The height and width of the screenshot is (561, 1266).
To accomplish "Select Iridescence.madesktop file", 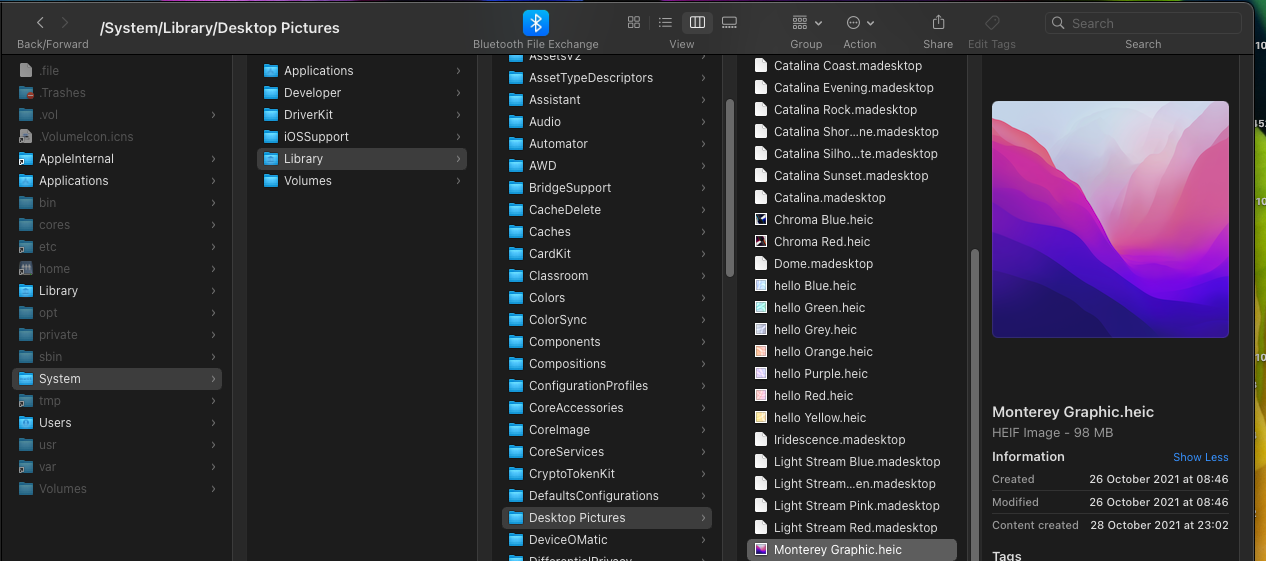I will click(x=852, y=440).
